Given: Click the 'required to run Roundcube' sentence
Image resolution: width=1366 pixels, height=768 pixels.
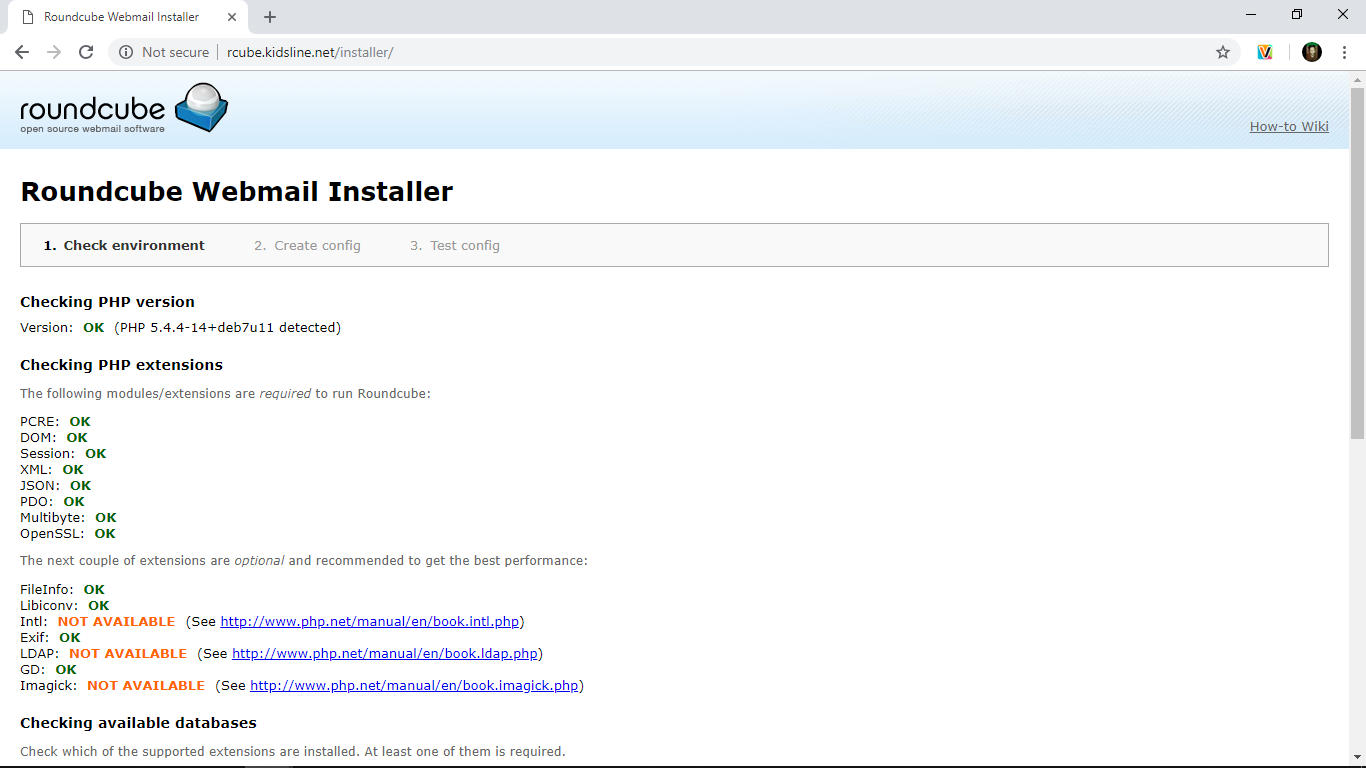Looking at the screenshot, I should tap(225, 393).
